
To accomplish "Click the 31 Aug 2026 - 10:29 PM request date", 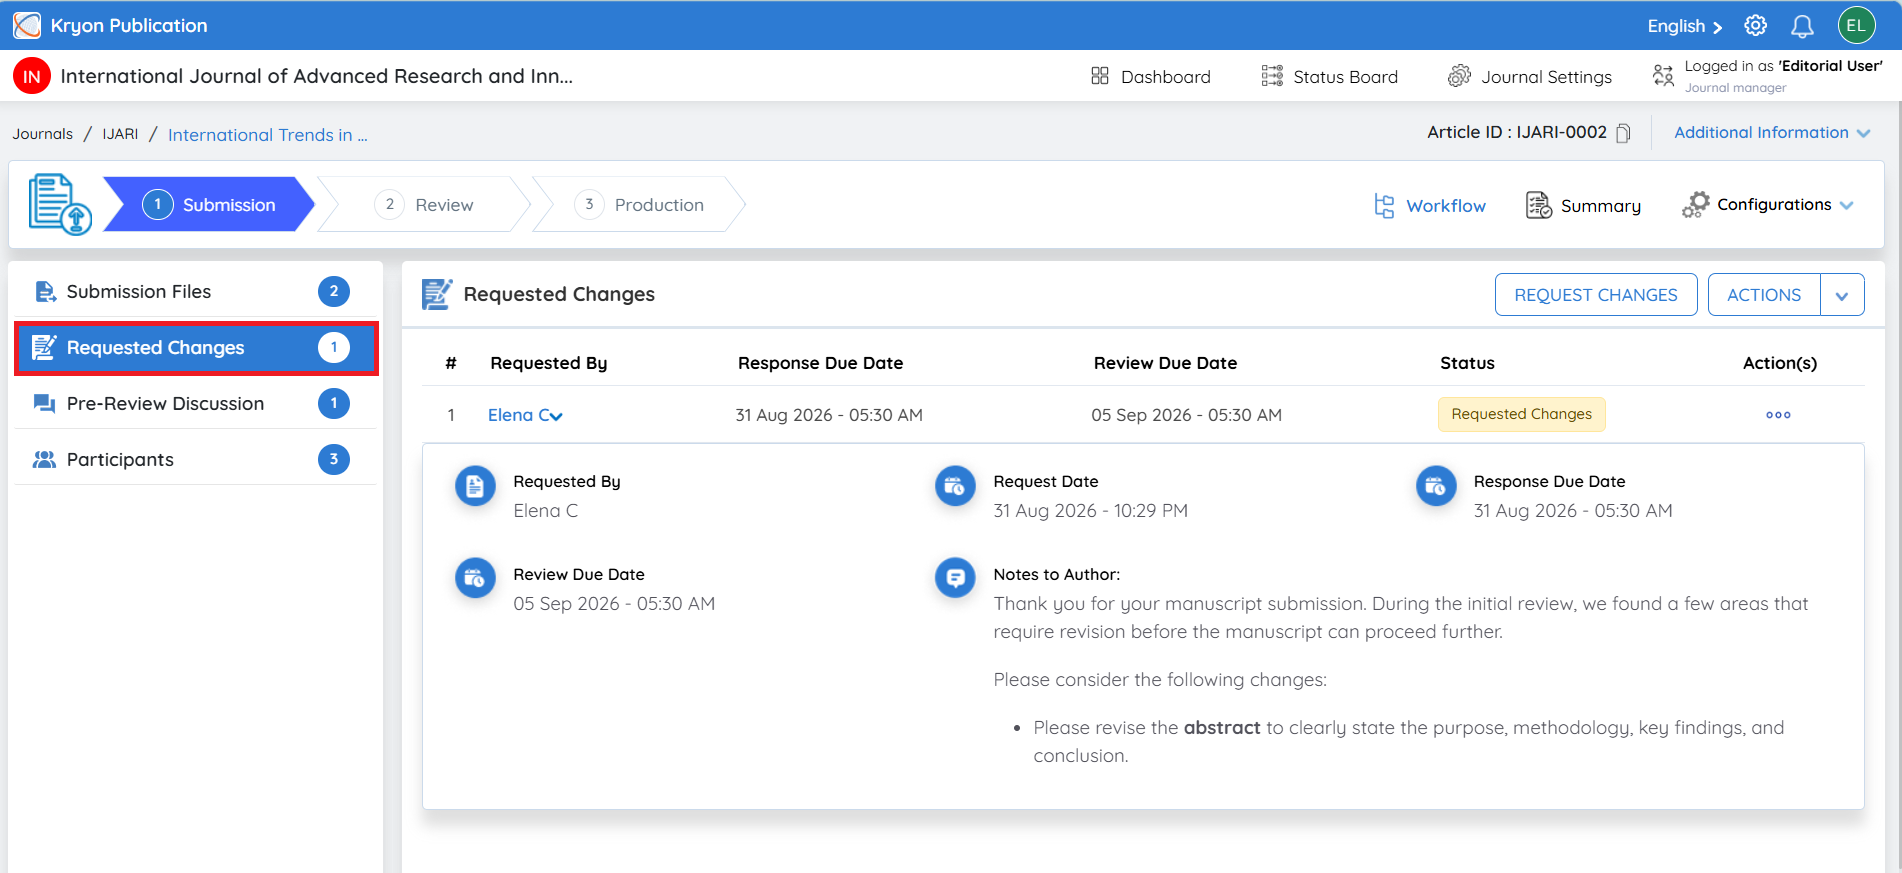I will (1090, 511).
